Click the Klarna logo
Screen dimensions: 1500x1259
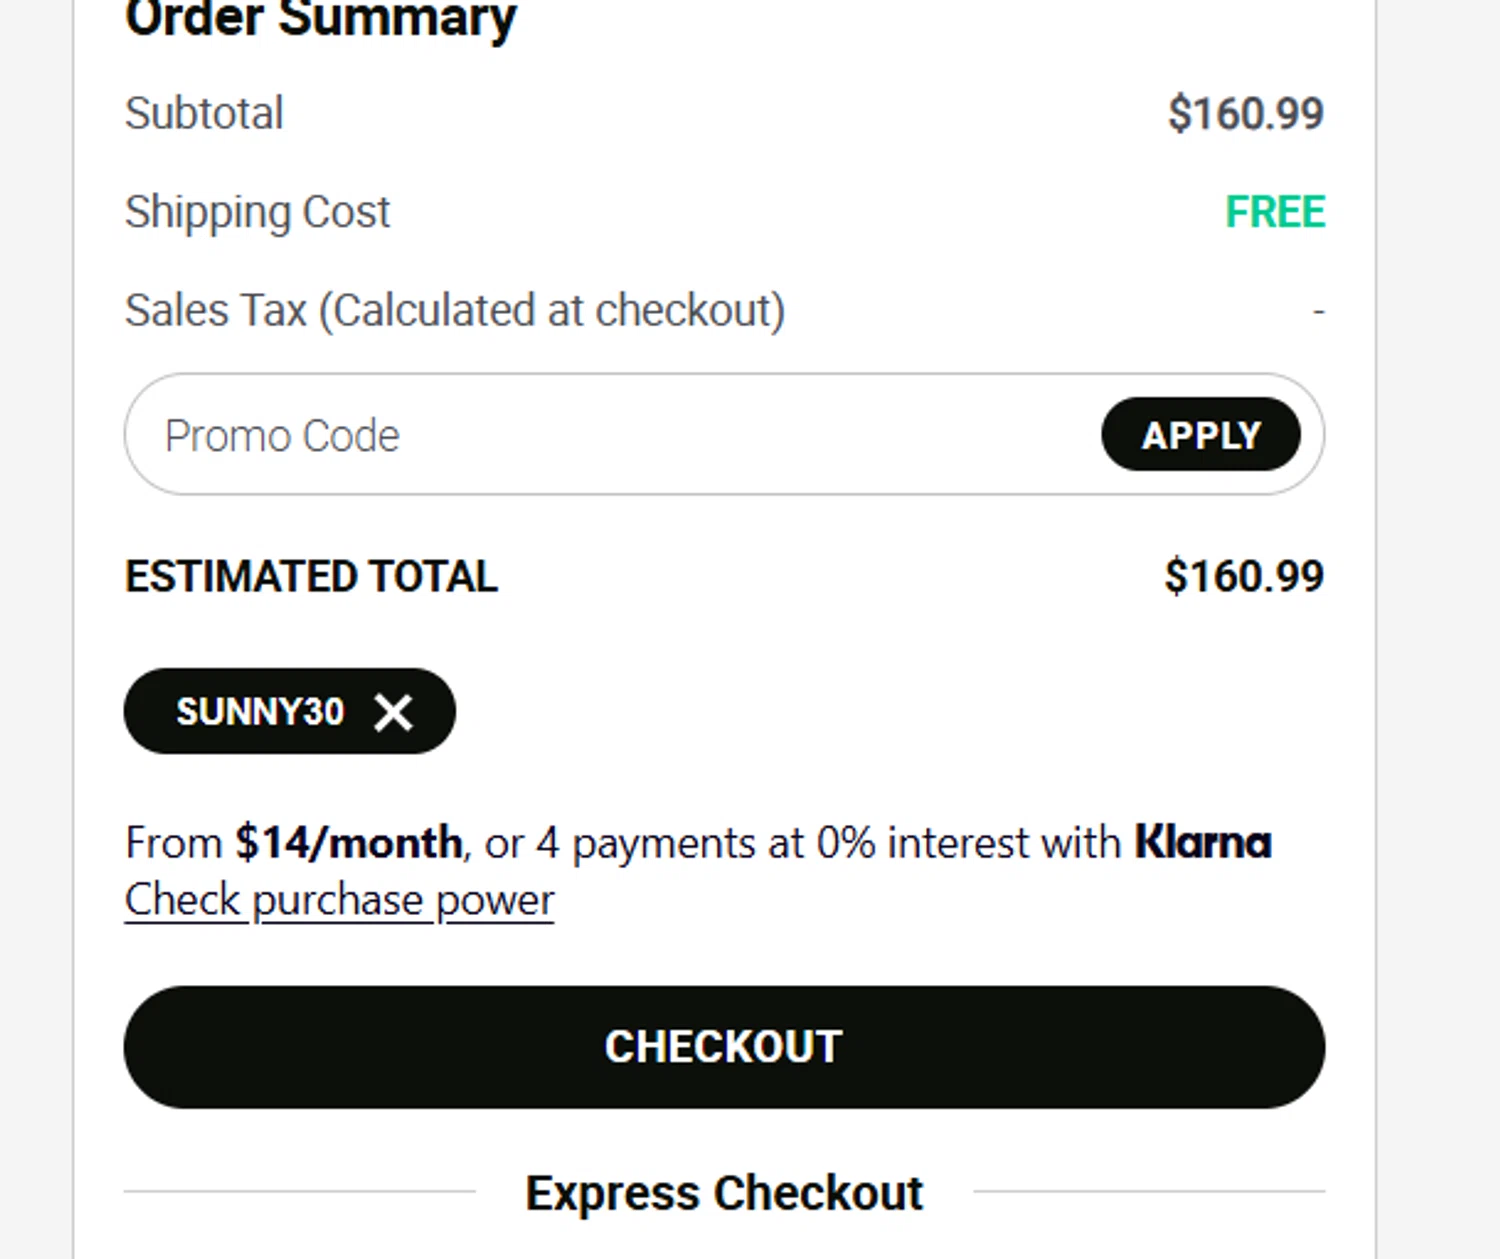[x=1202, y=842]
